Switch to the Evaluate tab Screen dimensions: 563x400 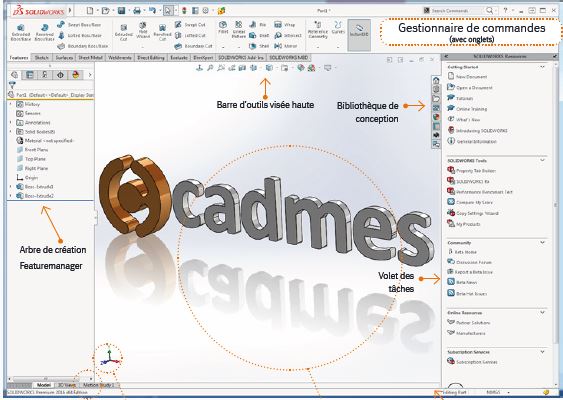coord(179,57)
